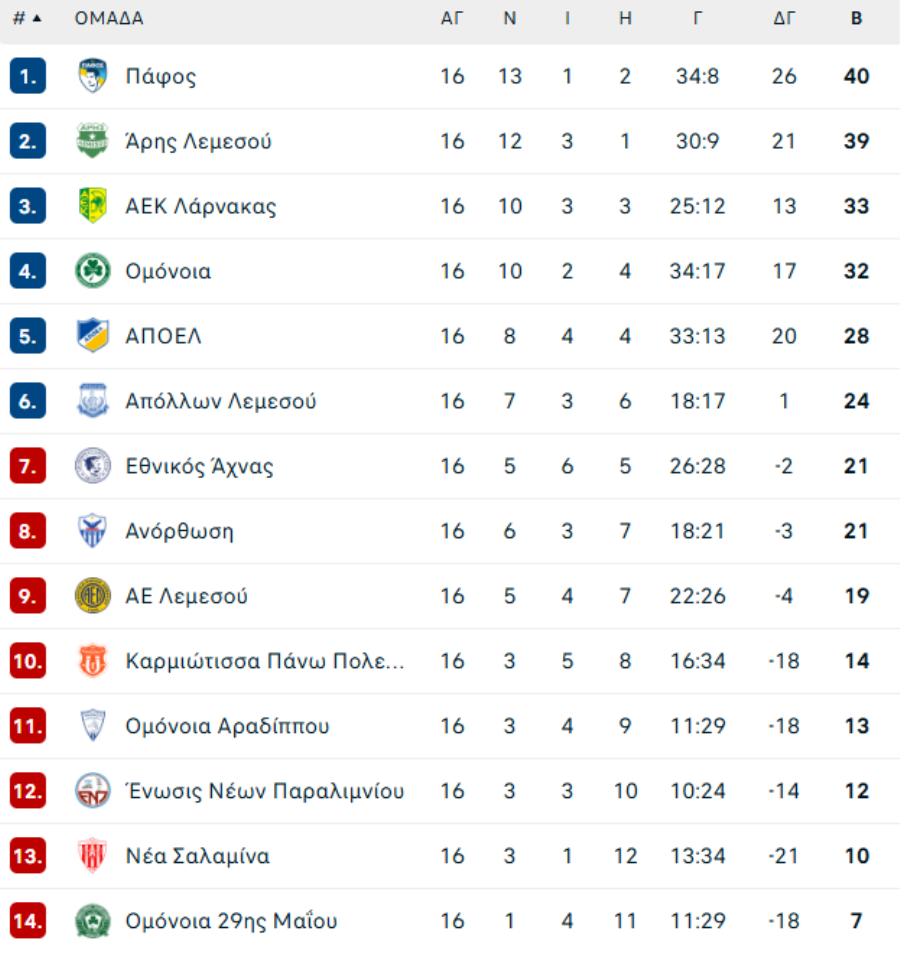Select the Ομόνοια green shamrock logo

click(92, 271)
